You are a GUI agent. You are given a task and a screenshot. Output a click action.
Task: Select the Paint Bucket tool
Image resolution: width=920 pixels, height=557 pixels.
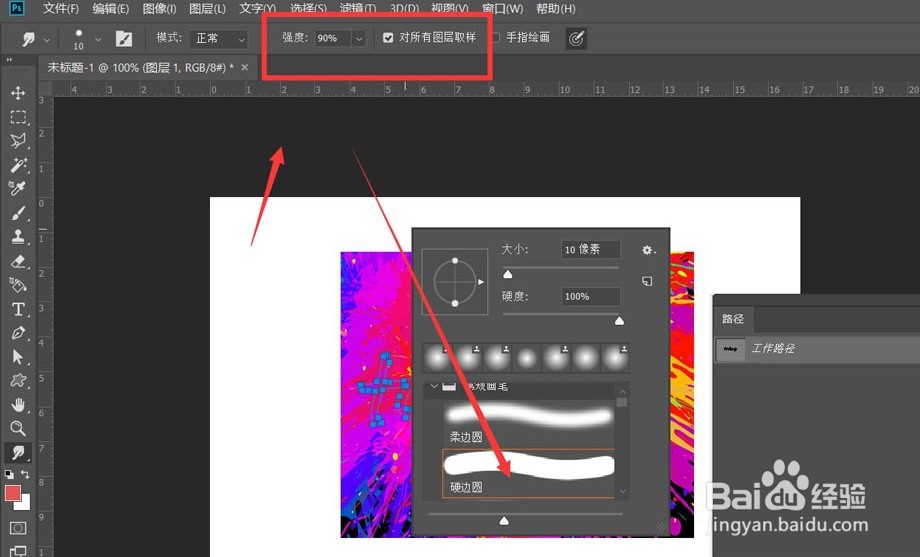point(18,285)
